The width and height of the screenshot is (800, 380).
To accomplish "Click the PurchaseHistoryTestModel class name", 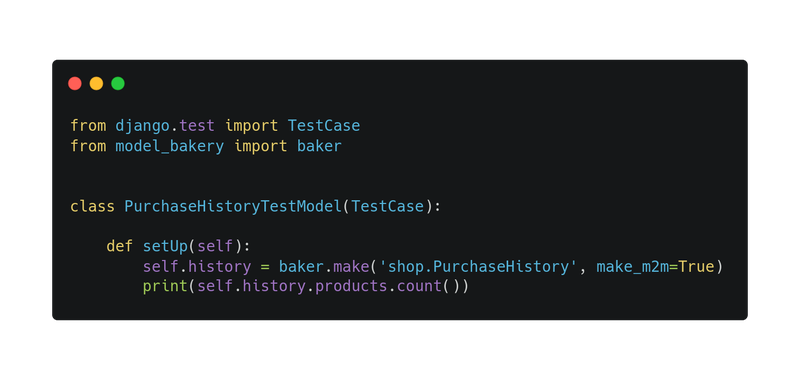I will (233, 207).
